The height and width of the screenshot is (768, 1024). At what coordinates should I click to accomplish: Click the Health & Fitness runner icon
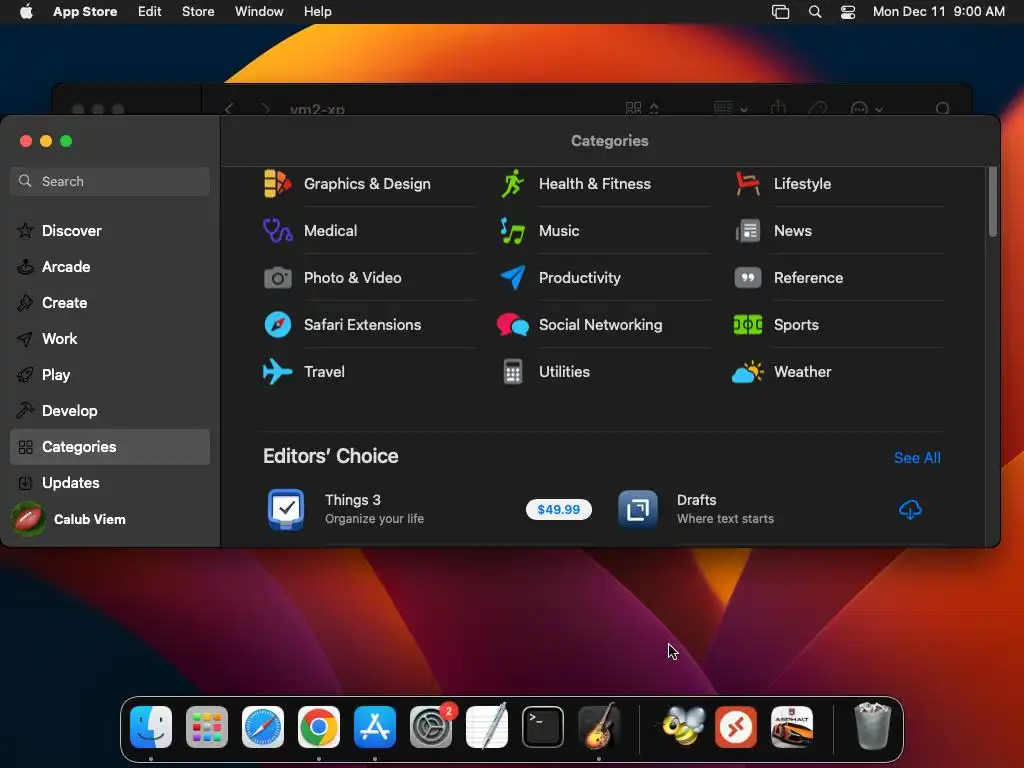coord(513,184)
